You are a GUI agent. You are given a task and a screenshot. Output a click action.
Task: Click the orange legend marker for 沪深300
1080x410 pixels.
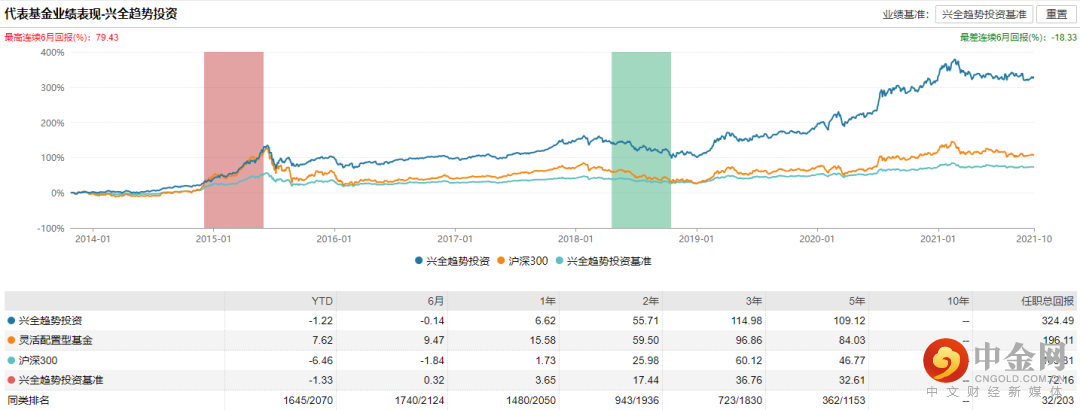click(x=505, y=260)
